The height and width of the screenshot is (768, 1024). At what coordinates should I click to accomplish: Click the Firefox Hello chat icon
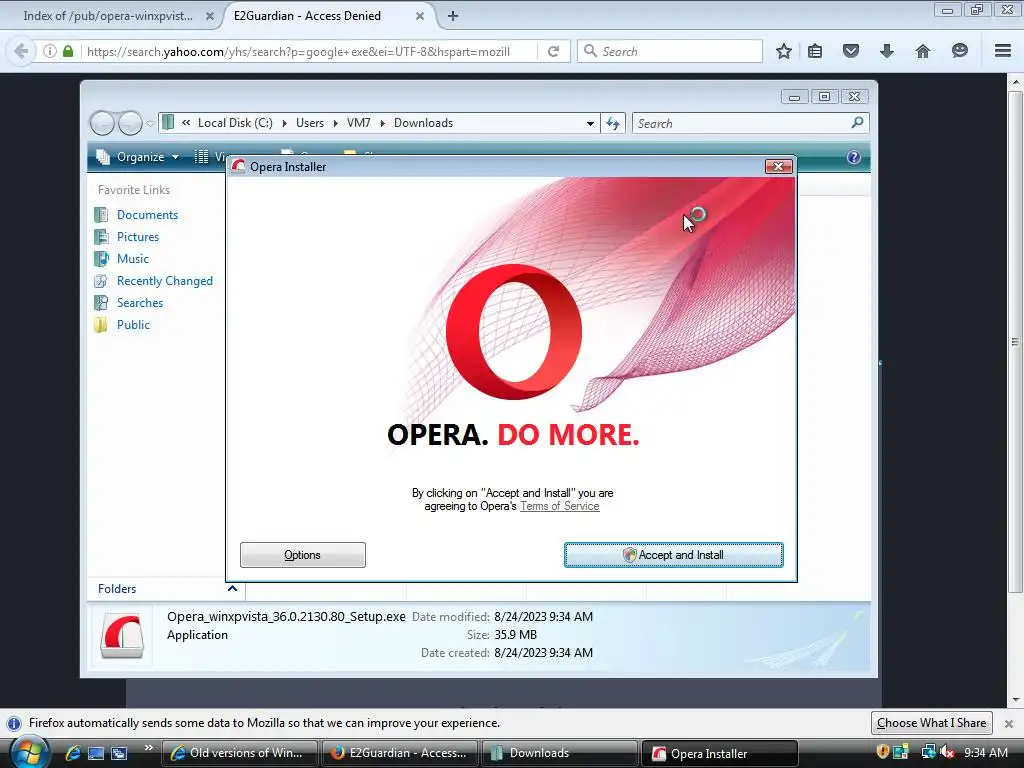(x=959, y=51)
